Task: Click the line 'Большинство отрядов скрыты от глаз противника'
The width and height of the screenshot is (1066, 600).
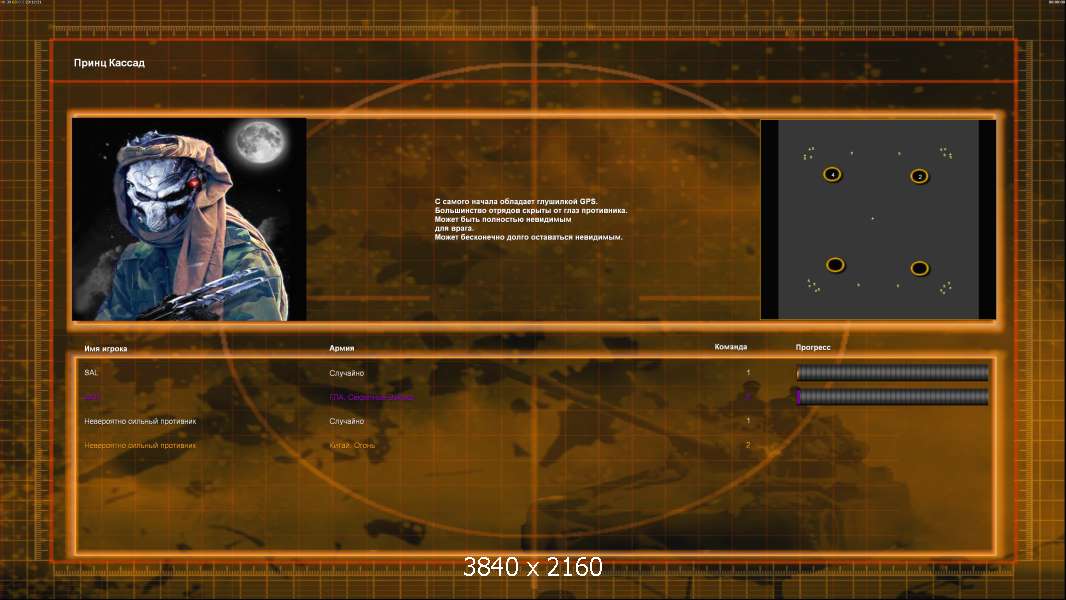Action: pyautogui.click(x=531, y=211)
